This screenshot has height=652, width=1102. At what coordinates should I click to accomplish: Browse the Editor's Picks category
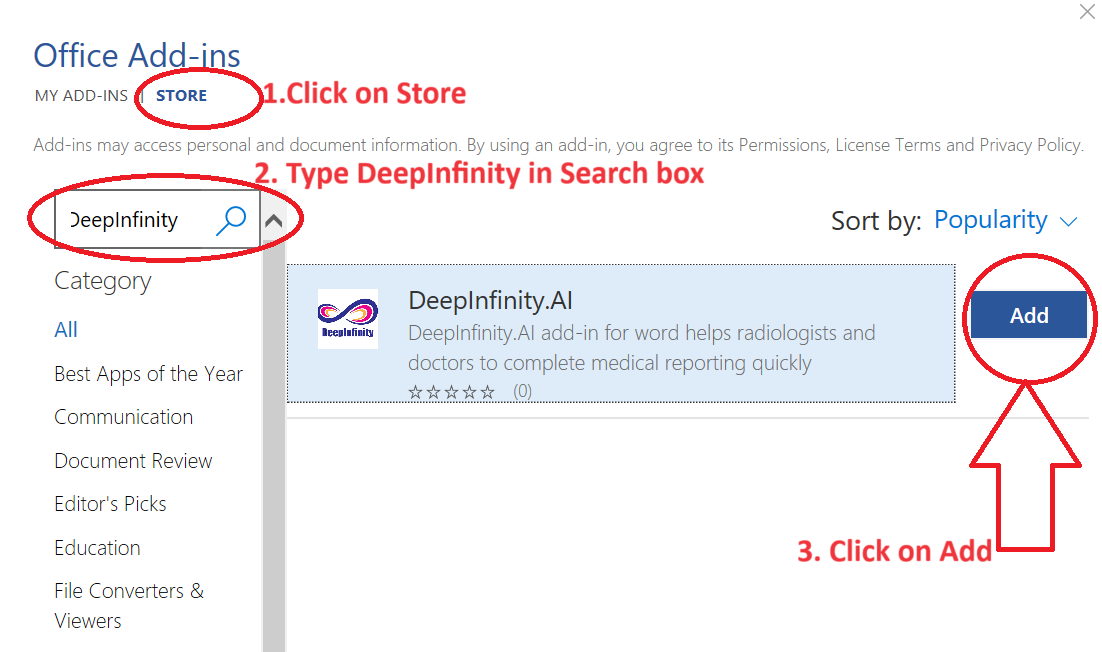[110, 504]
